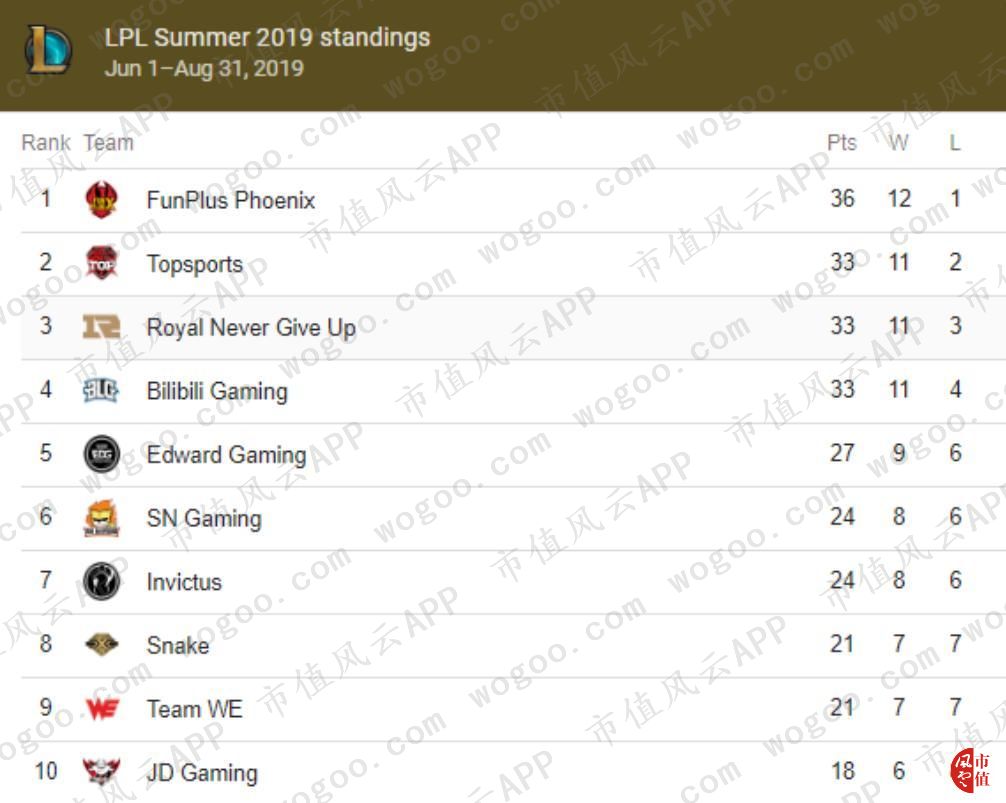This screenshot has height=803, width=1006.
Task: Click the Snake team logo
Action: coord(101,645)
